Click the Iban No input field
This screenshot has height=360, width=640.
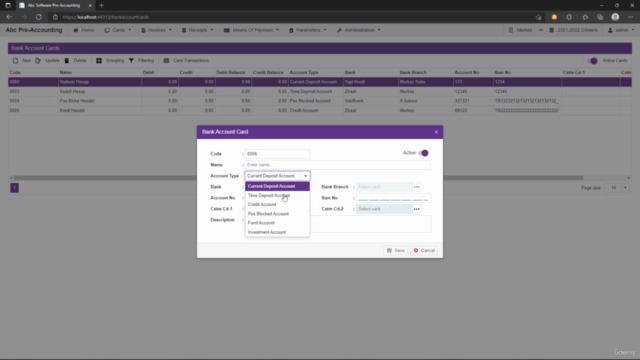click(x=393, y=198)
